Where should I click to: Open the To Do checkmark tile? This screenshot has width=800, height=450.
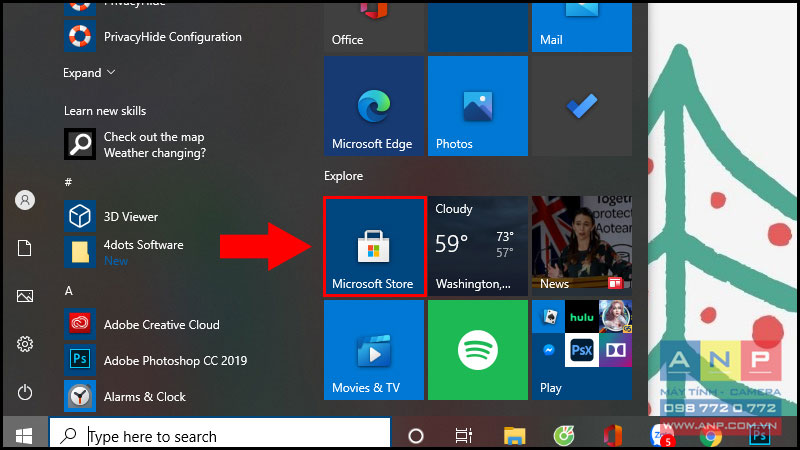[x=582, y=106]
